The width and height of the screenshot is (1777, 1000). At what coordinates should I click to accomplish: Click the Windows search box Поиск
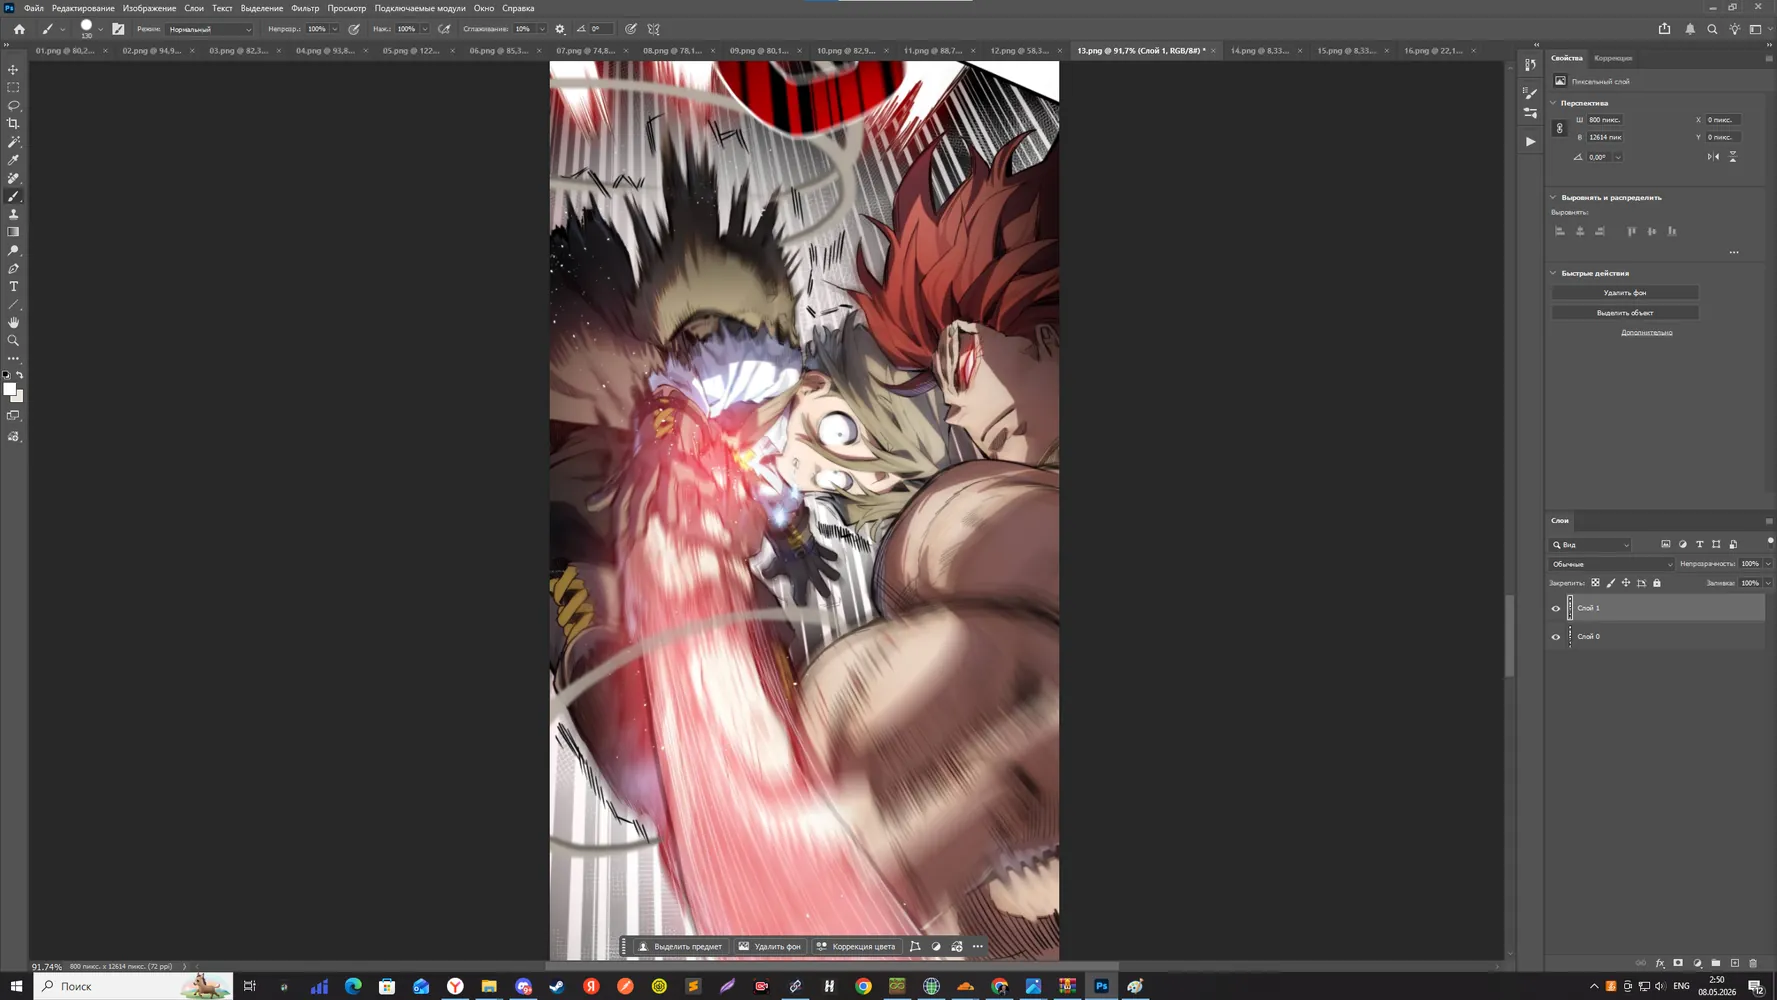133,986
